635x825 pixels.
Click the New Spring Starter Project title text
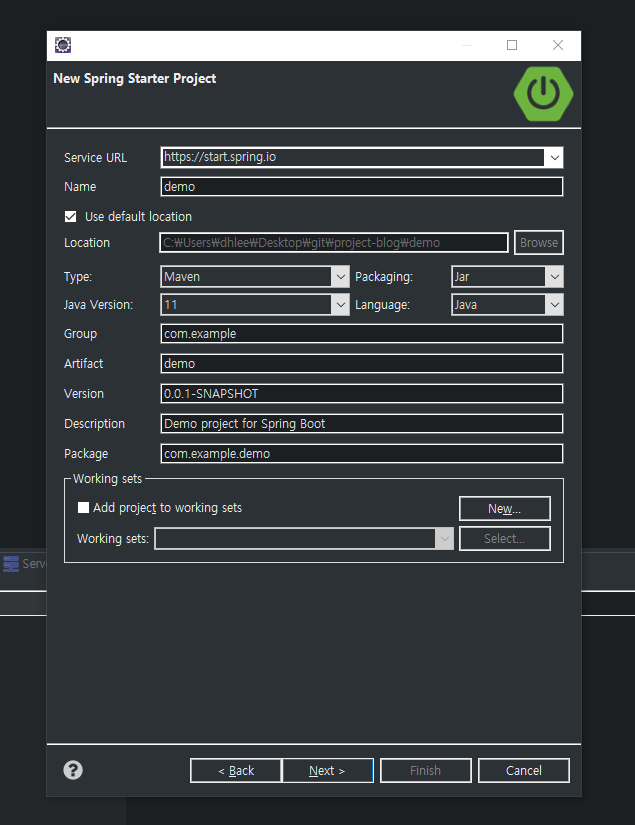click(135, 78)
